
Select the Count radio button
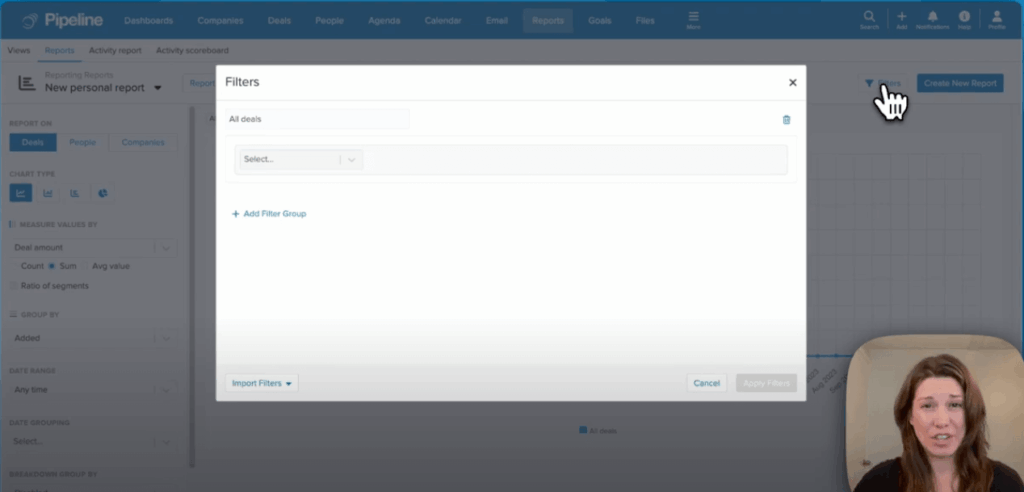coord(14,266)
